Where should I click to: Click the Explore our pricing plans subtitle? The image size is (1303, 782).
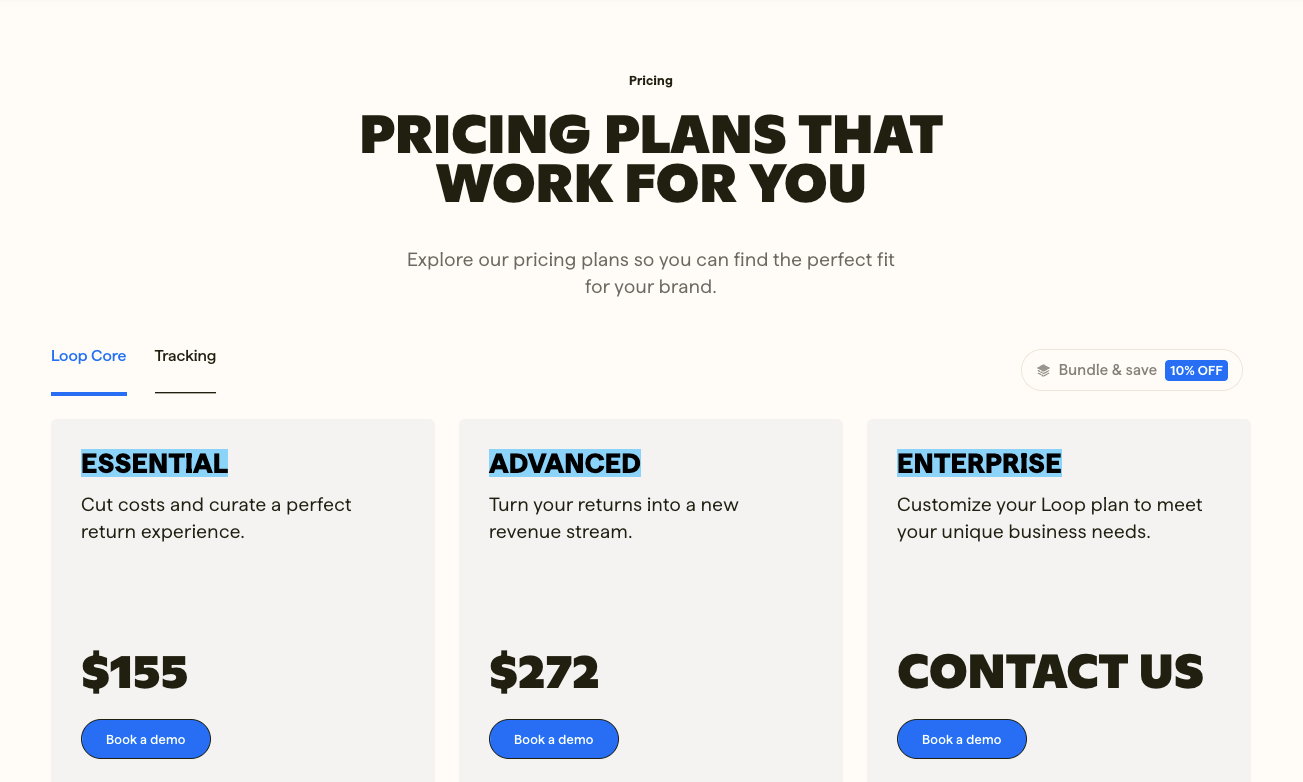pyautogui.click(x=651, y=273)
